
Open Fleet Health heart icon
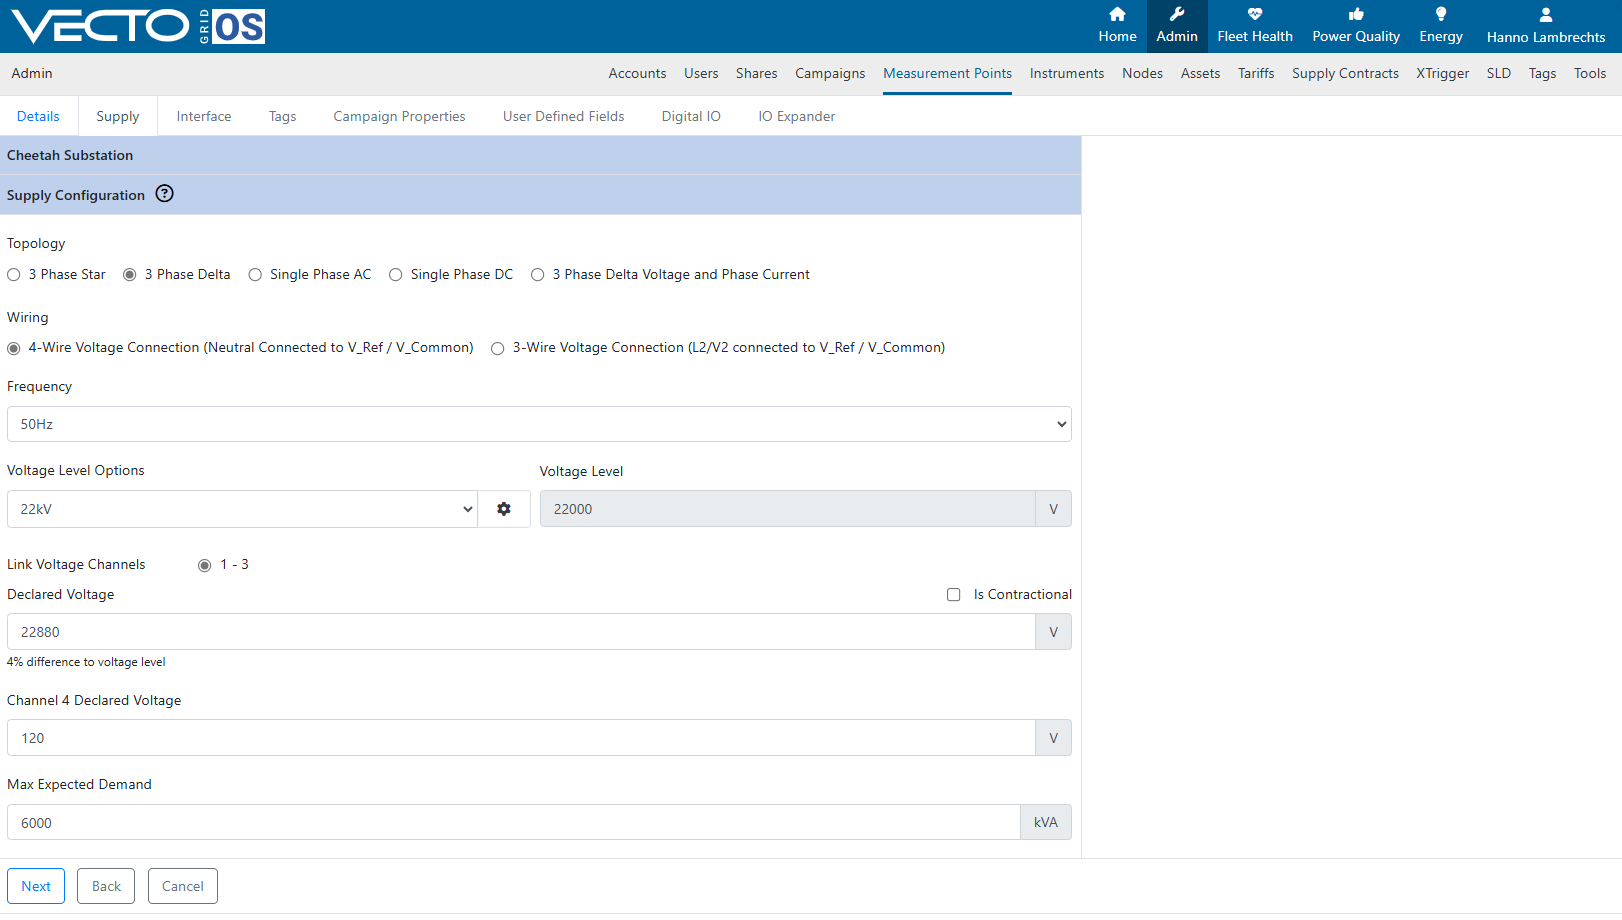pyautogui.click(x=1255, y=26)
